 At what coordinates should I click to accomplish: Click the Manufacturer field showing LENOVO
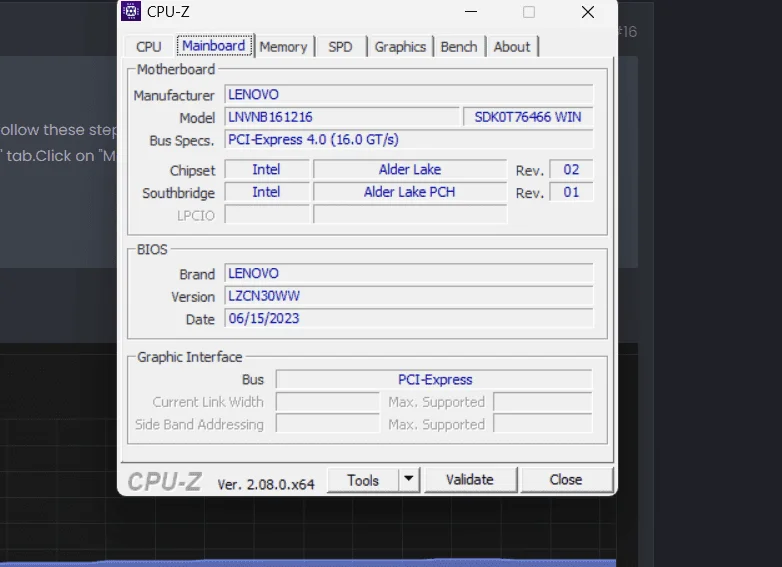tap(409, 94)
